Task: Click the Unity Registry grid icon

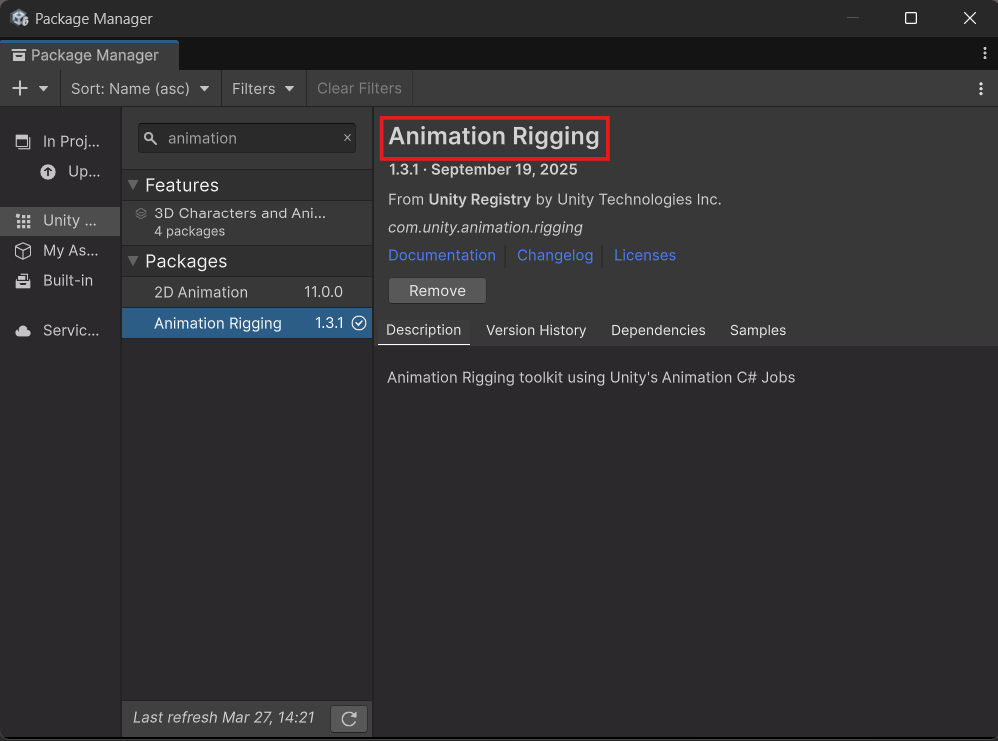Action: [x=23, y=221]
